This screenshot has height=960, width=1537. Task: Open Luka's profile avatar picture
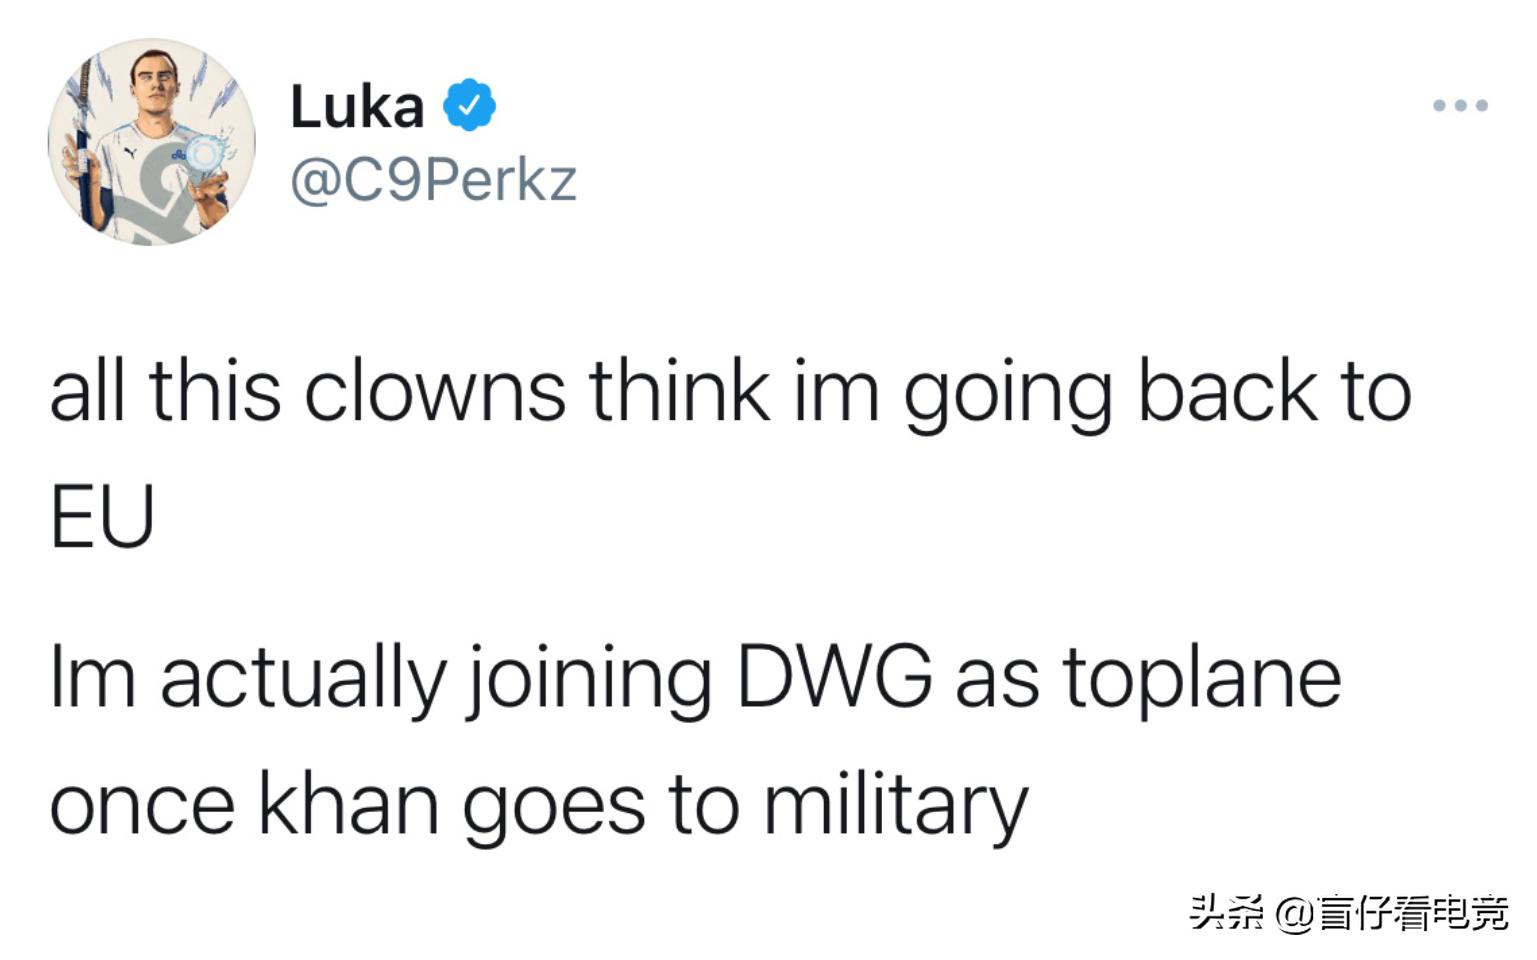point(151,142)
